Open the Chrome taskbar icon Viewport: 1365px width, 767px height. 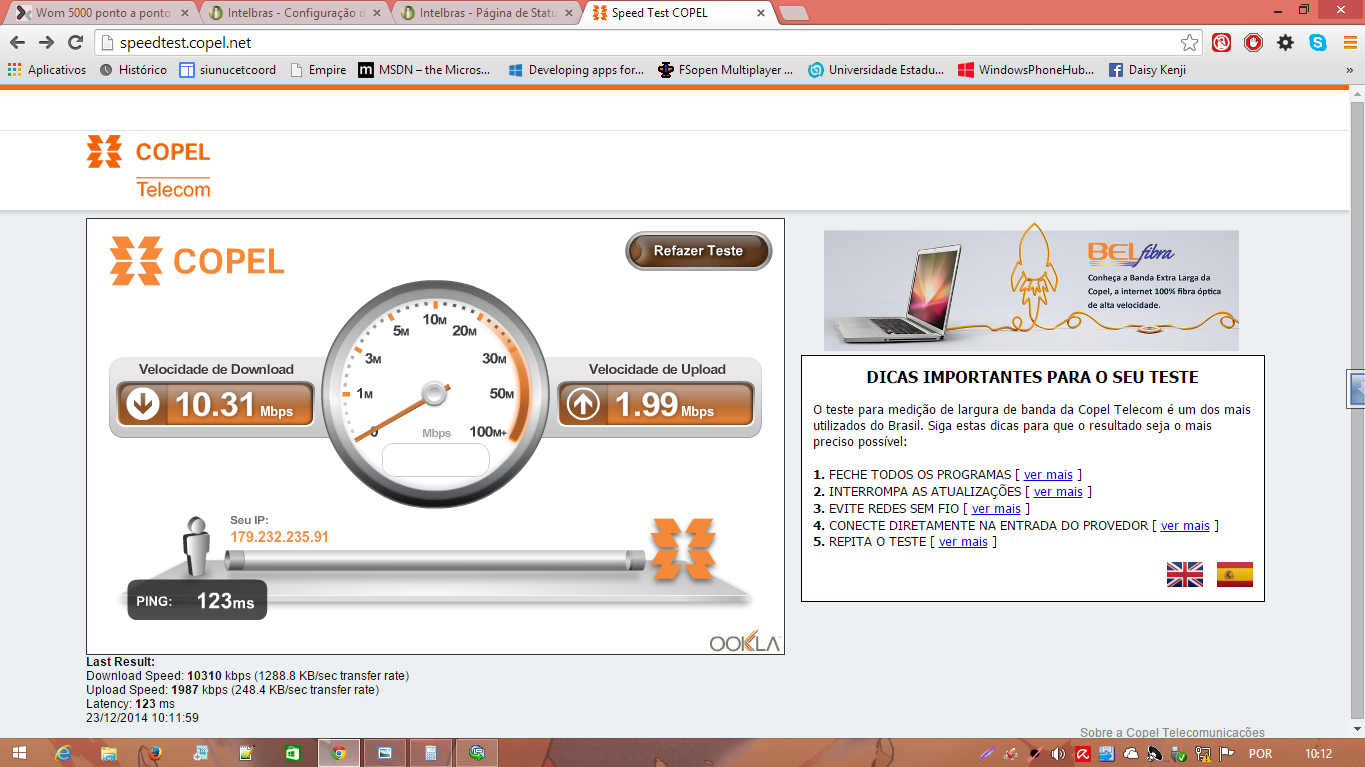pyautogui.click(x=339, y=753)
